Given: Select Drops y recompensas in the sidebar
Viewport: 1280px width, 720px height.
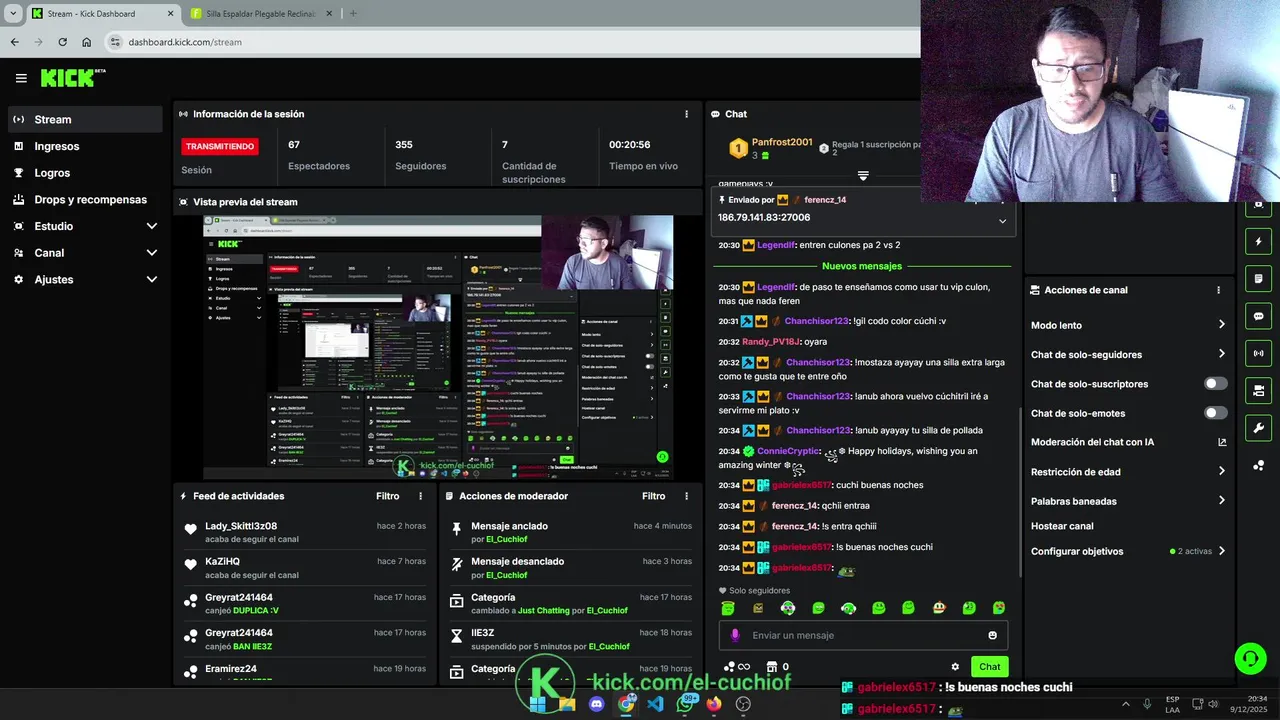Looking at the screenshot, I should coord(85,199).
